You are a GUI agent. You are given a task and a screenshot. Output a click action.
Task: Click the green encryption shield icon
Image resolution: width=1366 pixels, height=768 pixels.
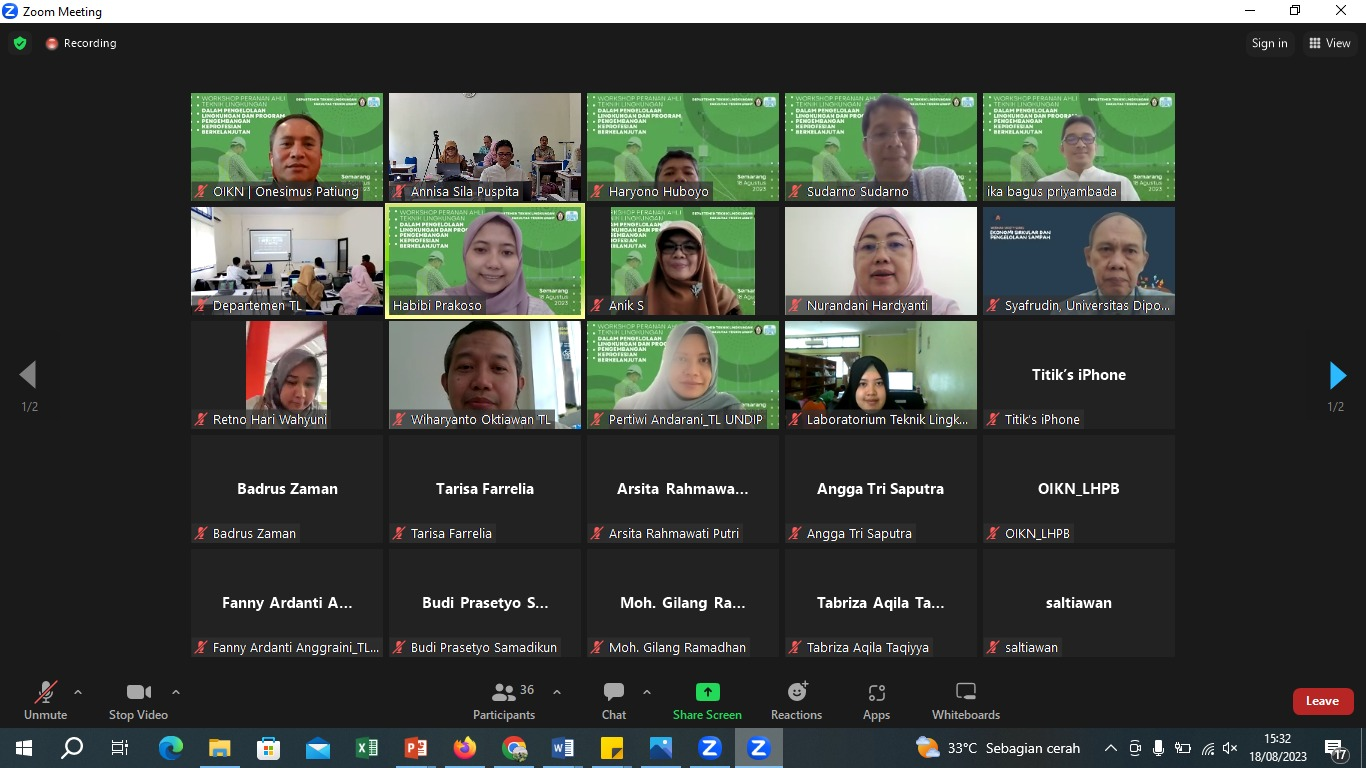point(20,43)
